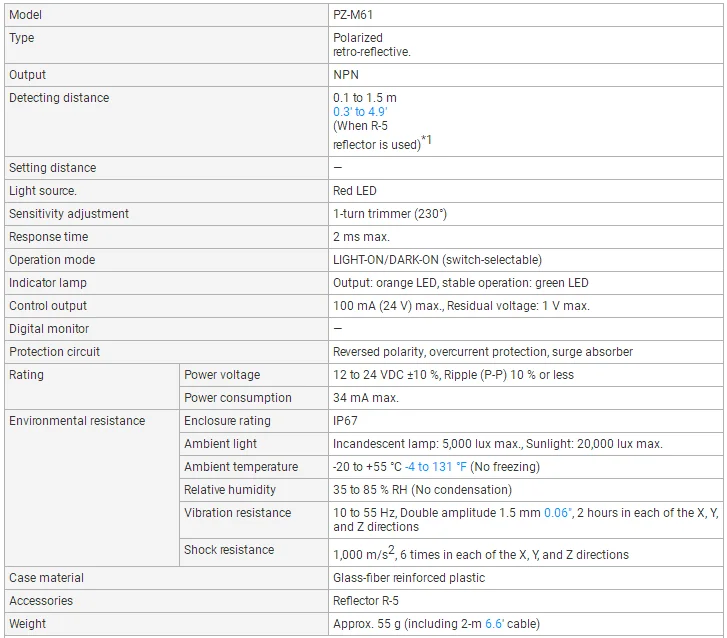This screenshot has height=638, width=727.
Task: Click 'LIGHT-ON/DARK-ON (switch-selectable)' value
Action: 437,260
